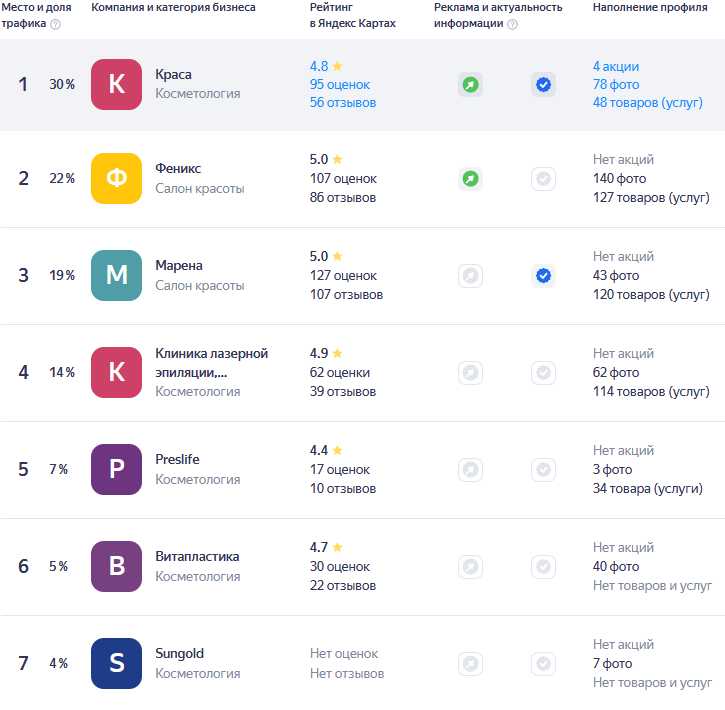Click the inactive advertising icon for Preslife
This screenshot has height=710, width=725.
pos(471,470)
